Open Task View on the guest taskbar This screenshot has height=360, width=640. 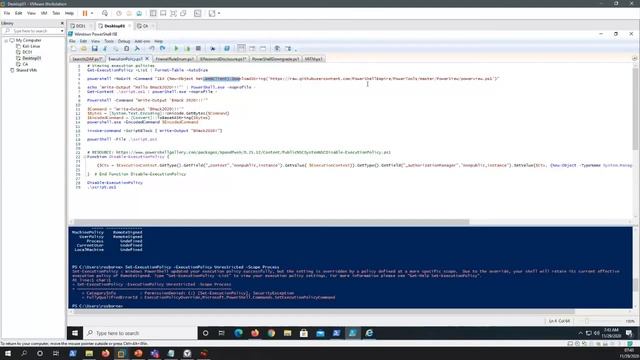click(x=221, y=333)
